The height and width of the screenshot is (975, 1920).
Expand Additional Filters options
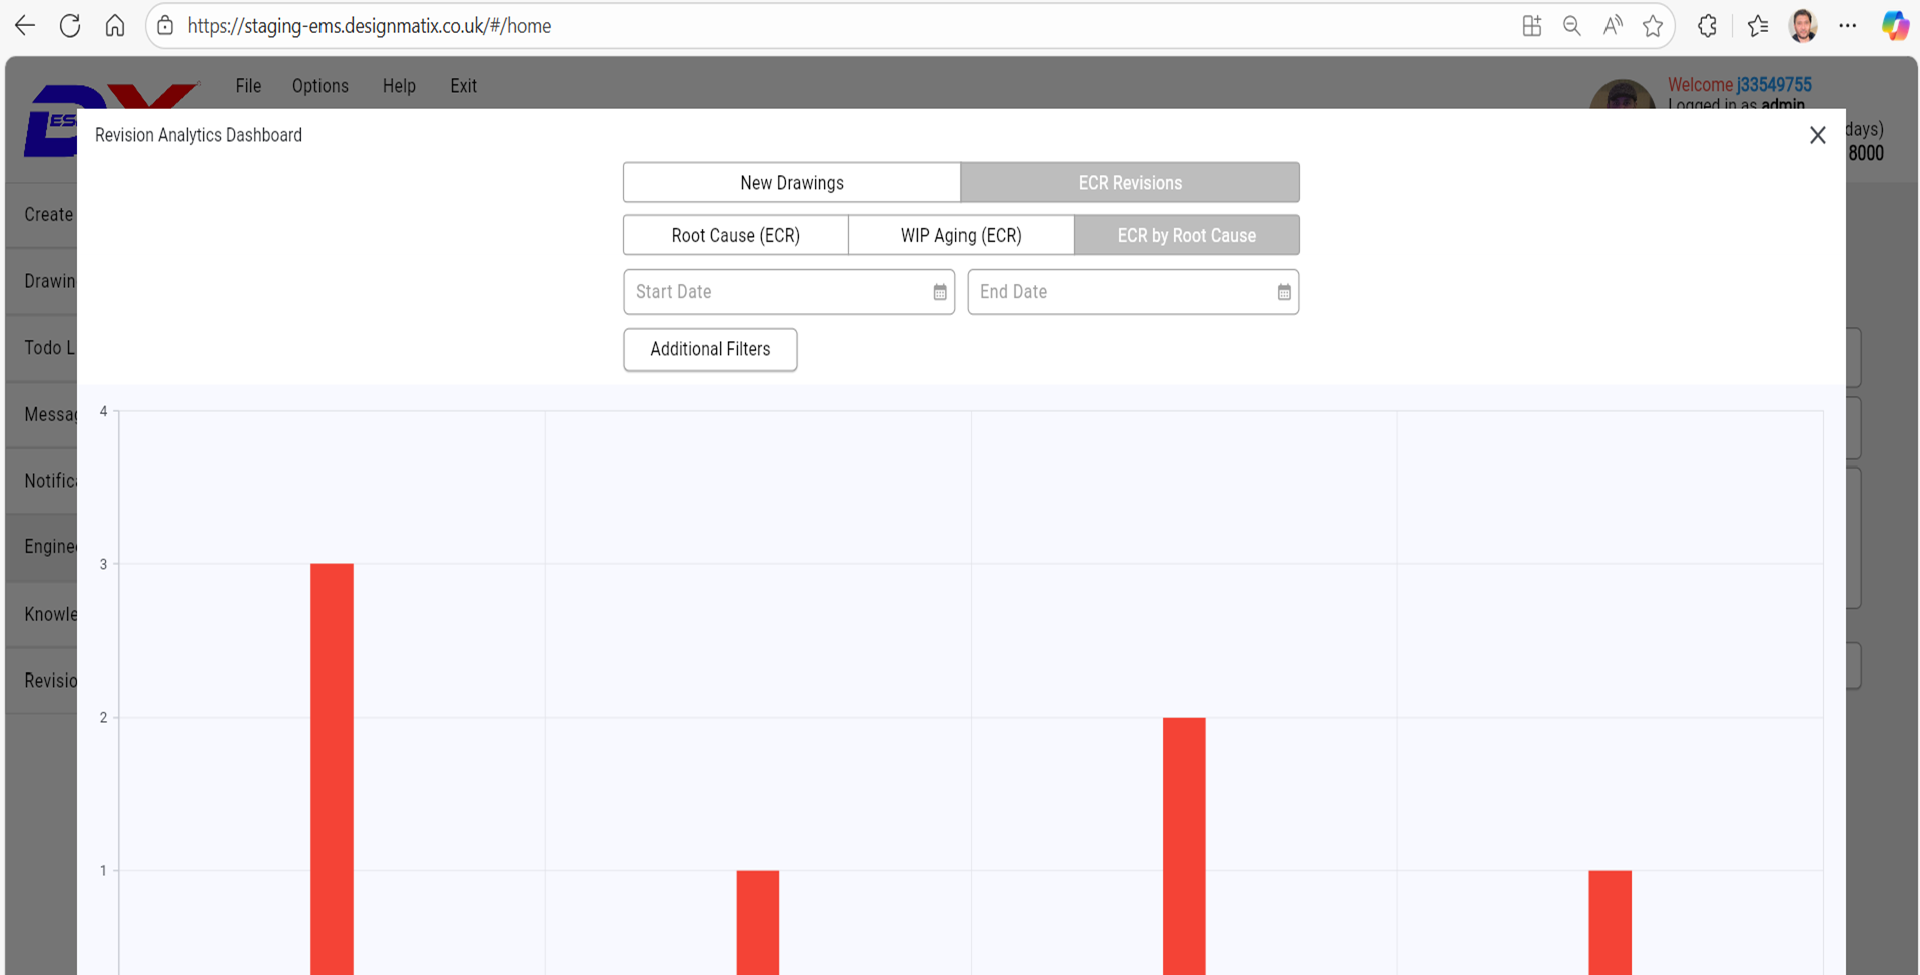[x=710, y=349]
